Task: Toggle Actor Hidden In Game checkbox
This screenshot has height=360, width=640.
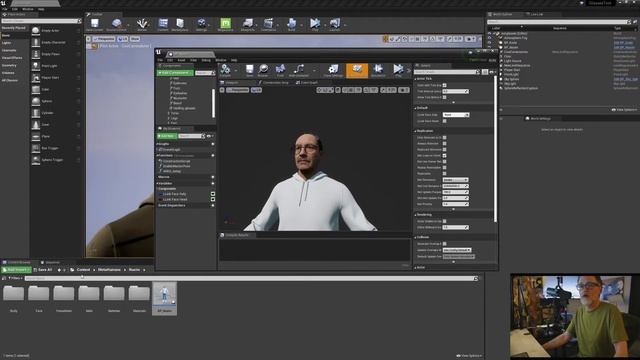Action: [444, 221]
